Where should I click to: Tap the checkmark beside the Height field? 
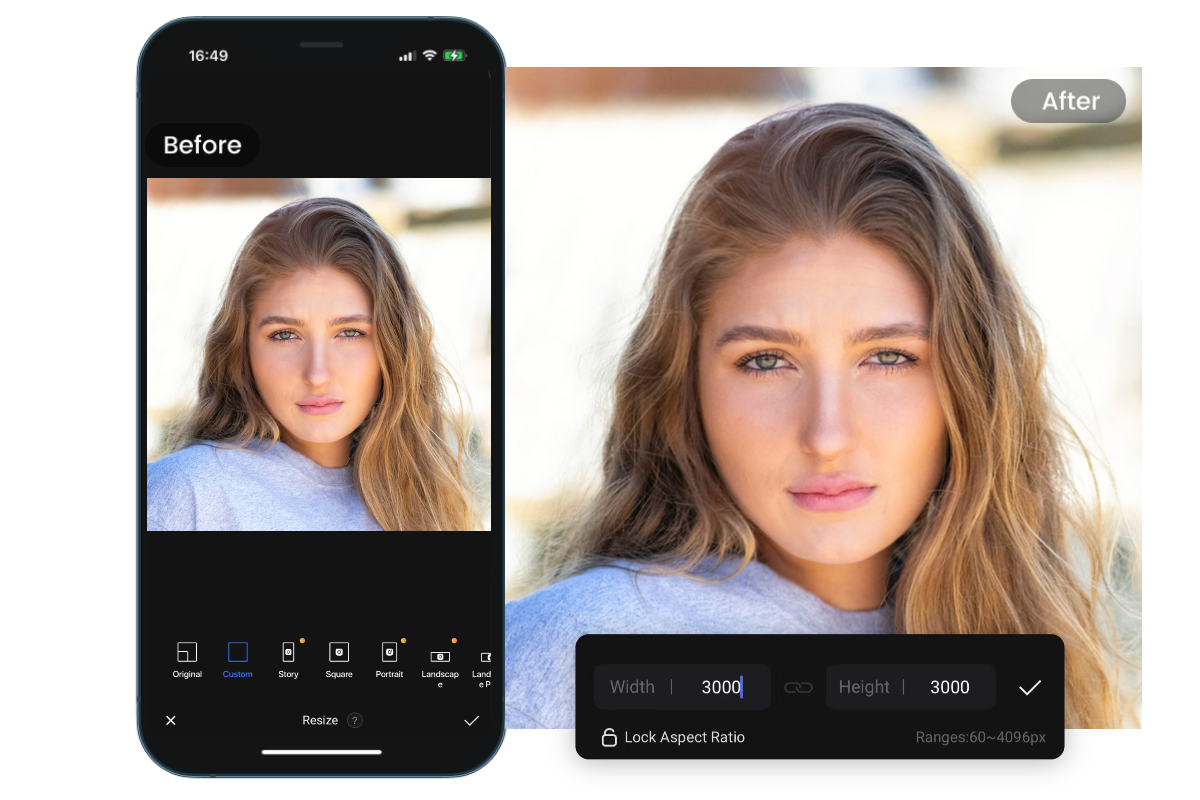1030,687
